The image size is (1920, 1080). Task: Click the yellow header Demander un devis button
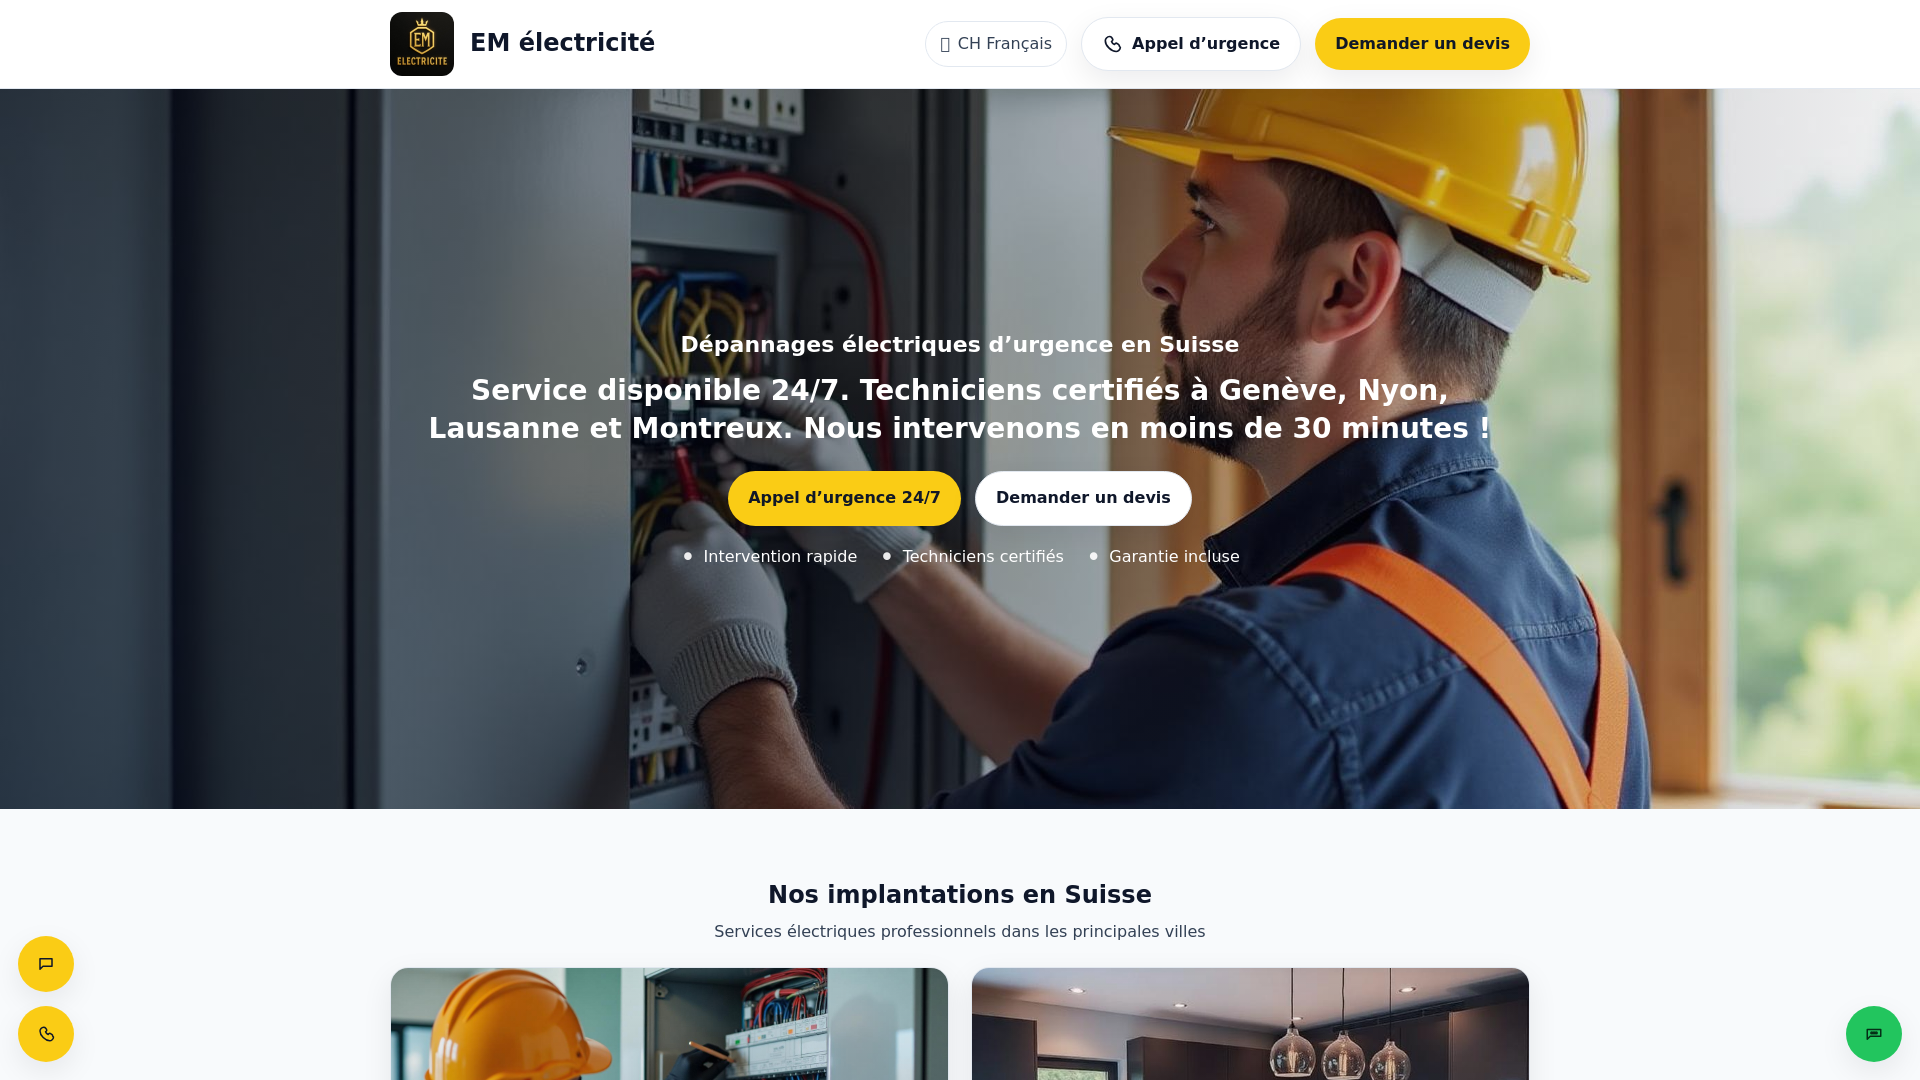click(1422, 44)
